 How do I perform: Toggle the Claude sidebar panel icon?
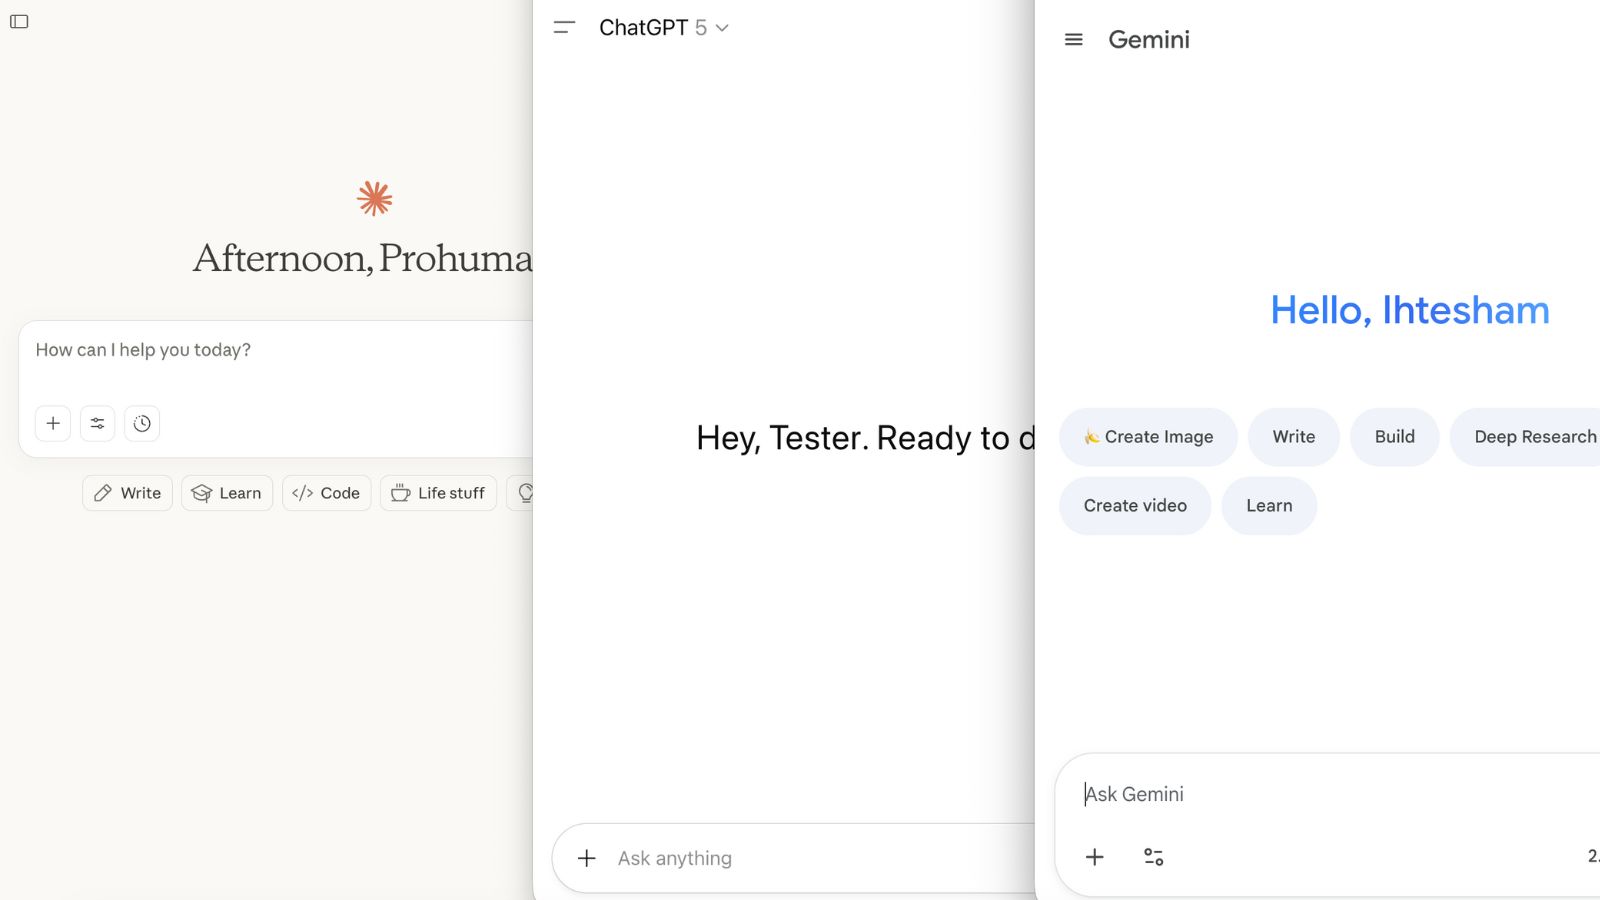pos(19,22)
